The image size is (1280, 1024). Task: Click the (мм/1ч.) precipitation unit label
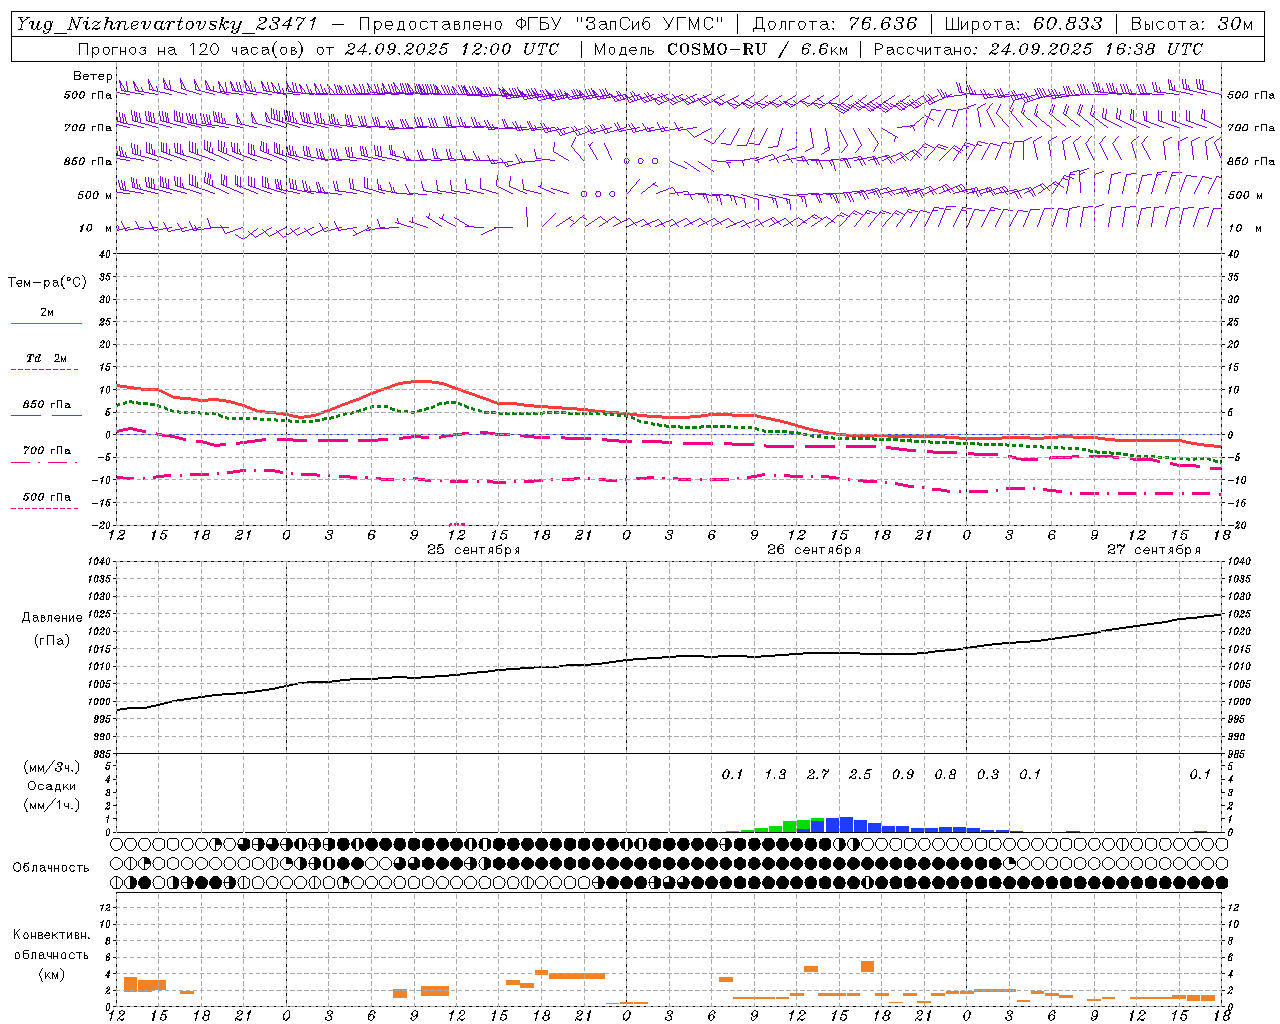coord(52,806)
